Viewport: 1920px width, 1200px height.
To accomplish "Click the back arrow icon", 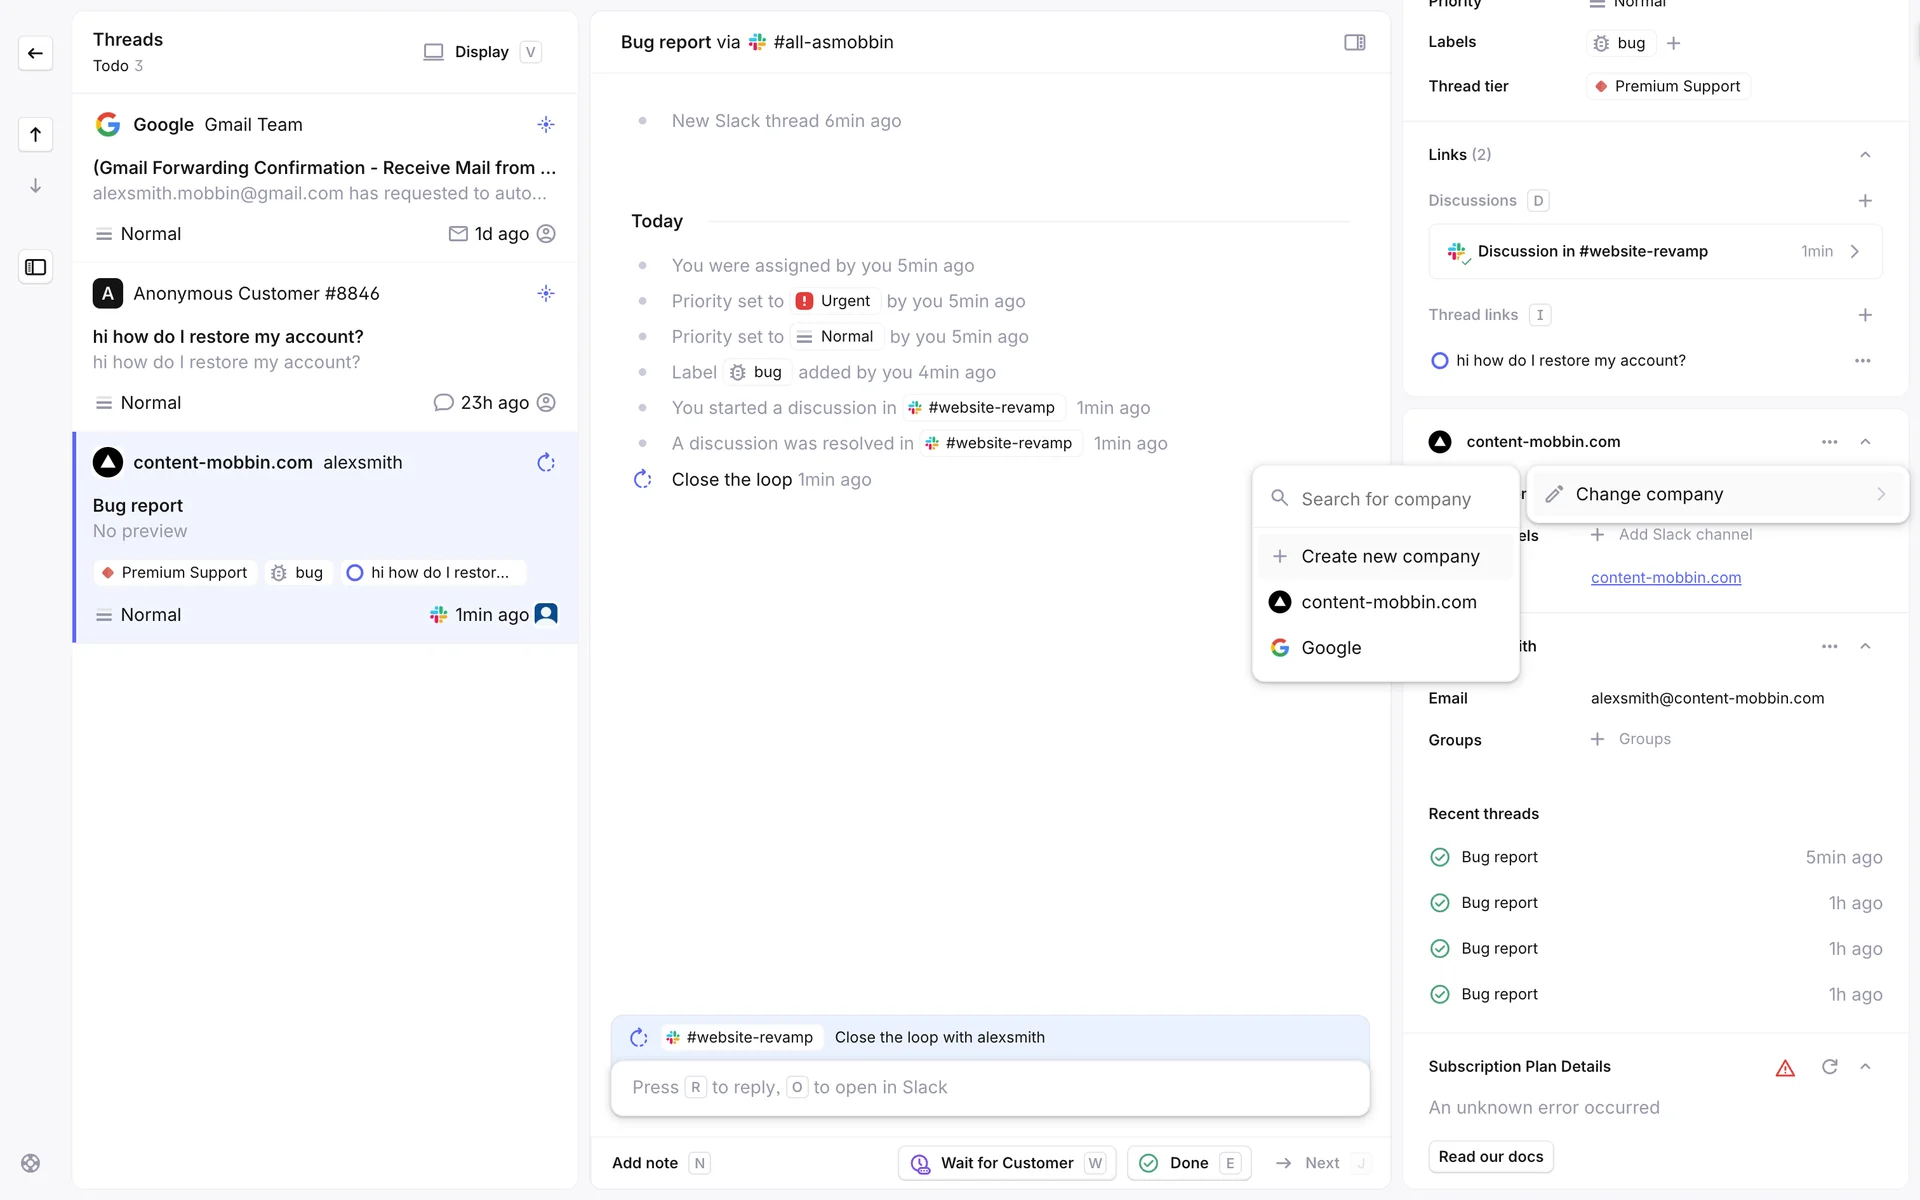I will pos(35,53).
